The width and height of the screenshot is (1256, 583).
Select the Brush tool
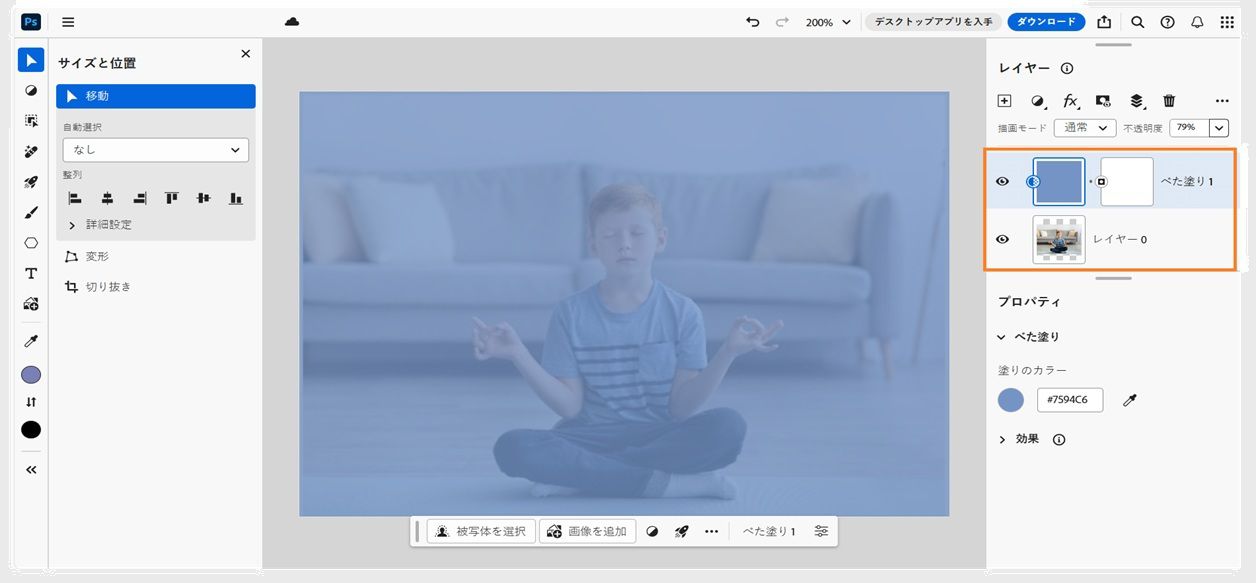31,212
